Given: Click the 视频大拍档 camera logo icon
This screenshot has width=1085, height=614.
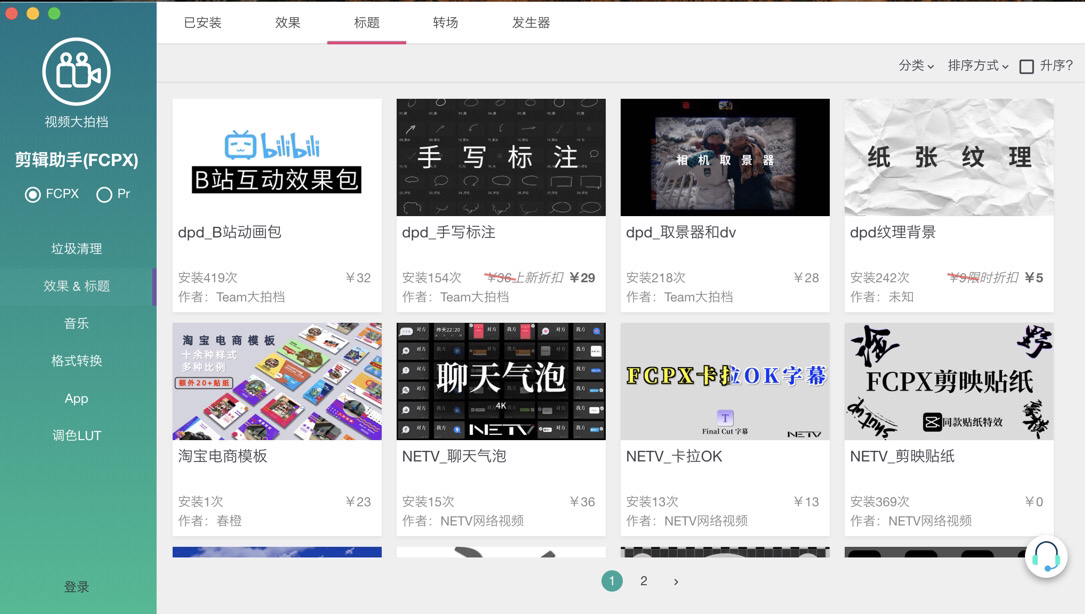Looking at the screenshot, I should tap(76, 72).
